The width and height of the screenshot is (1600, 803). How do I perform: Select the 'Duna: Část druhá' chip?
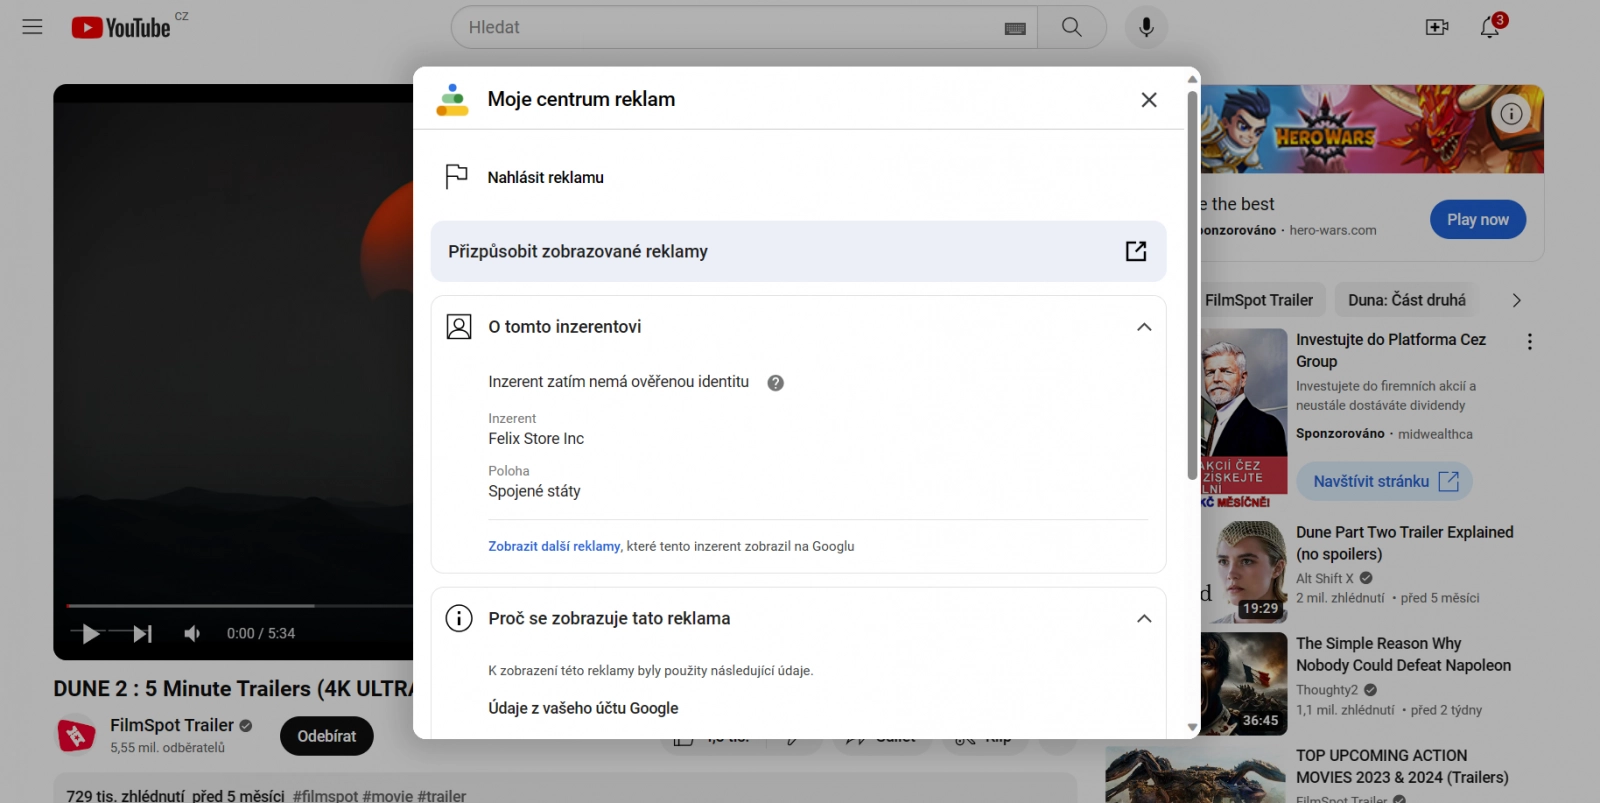pos(1407,300)
